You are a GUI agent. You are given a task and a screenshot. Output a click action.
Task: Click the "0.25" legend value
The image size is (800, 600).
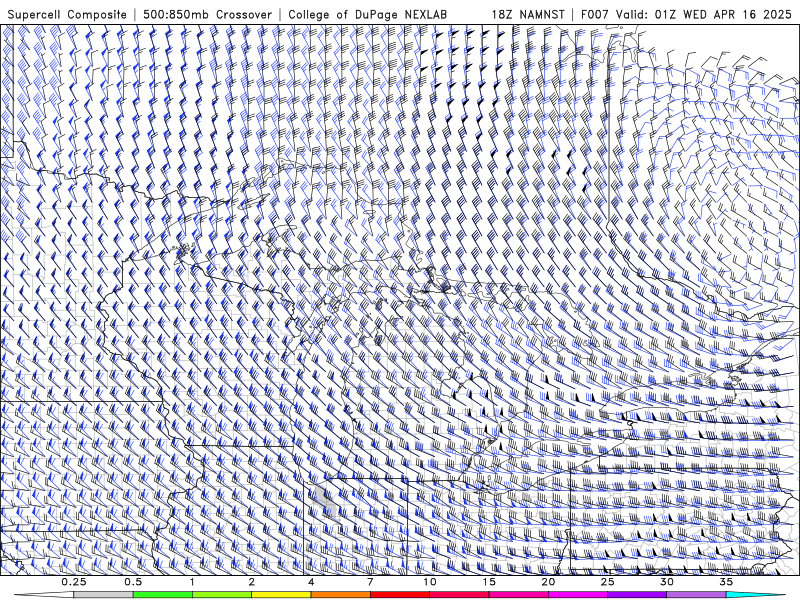pyautogui.click(x=74, y=582)
